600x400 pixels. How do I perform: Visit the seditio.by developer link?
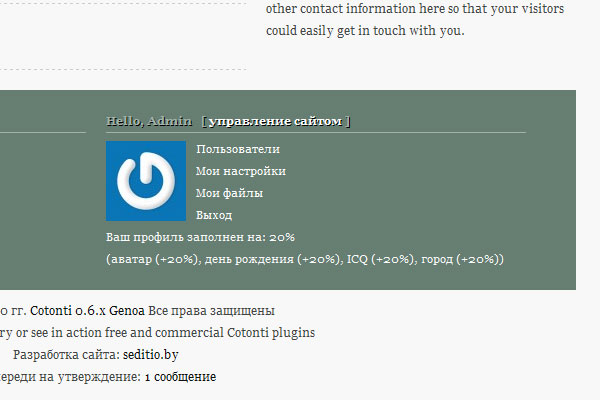[152, 355]
